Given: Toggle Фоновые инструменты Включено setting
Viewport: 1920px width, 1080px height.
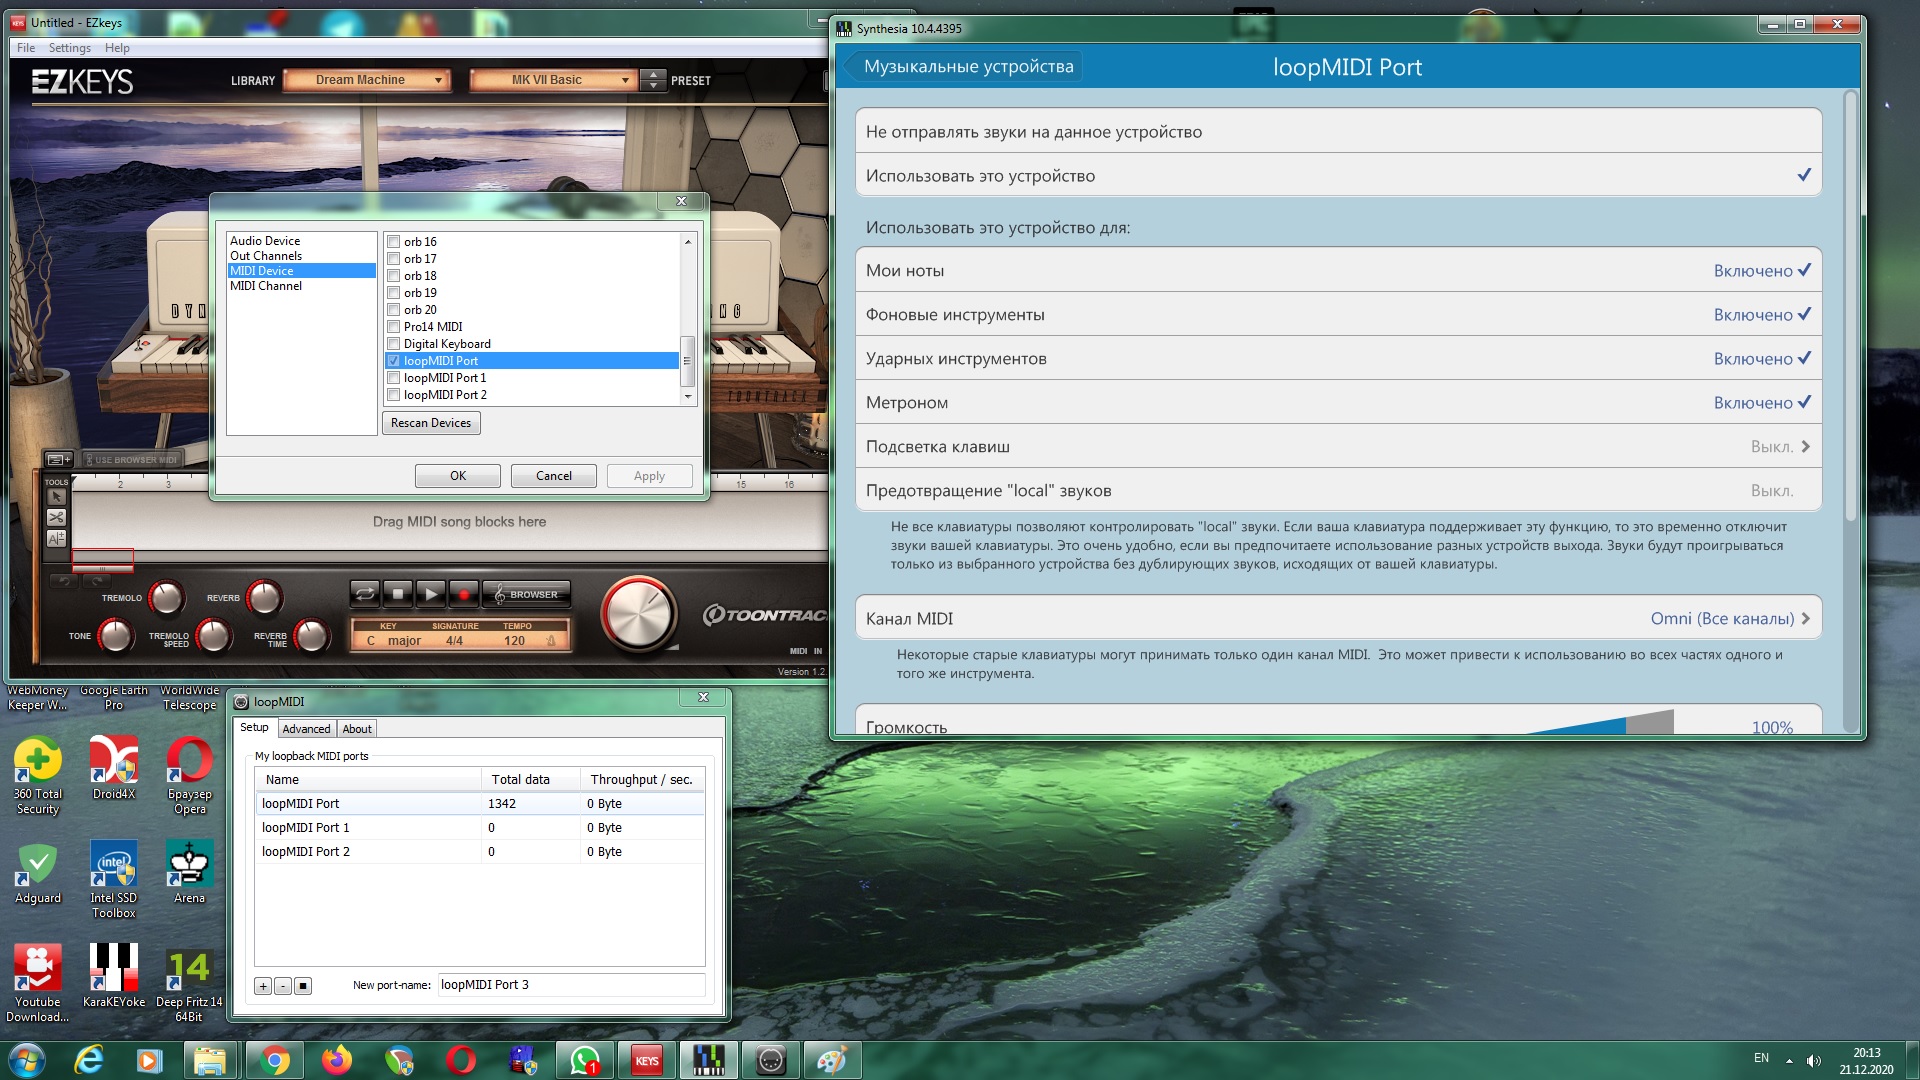Looking at the screenshot, I should click(1338, 315).
